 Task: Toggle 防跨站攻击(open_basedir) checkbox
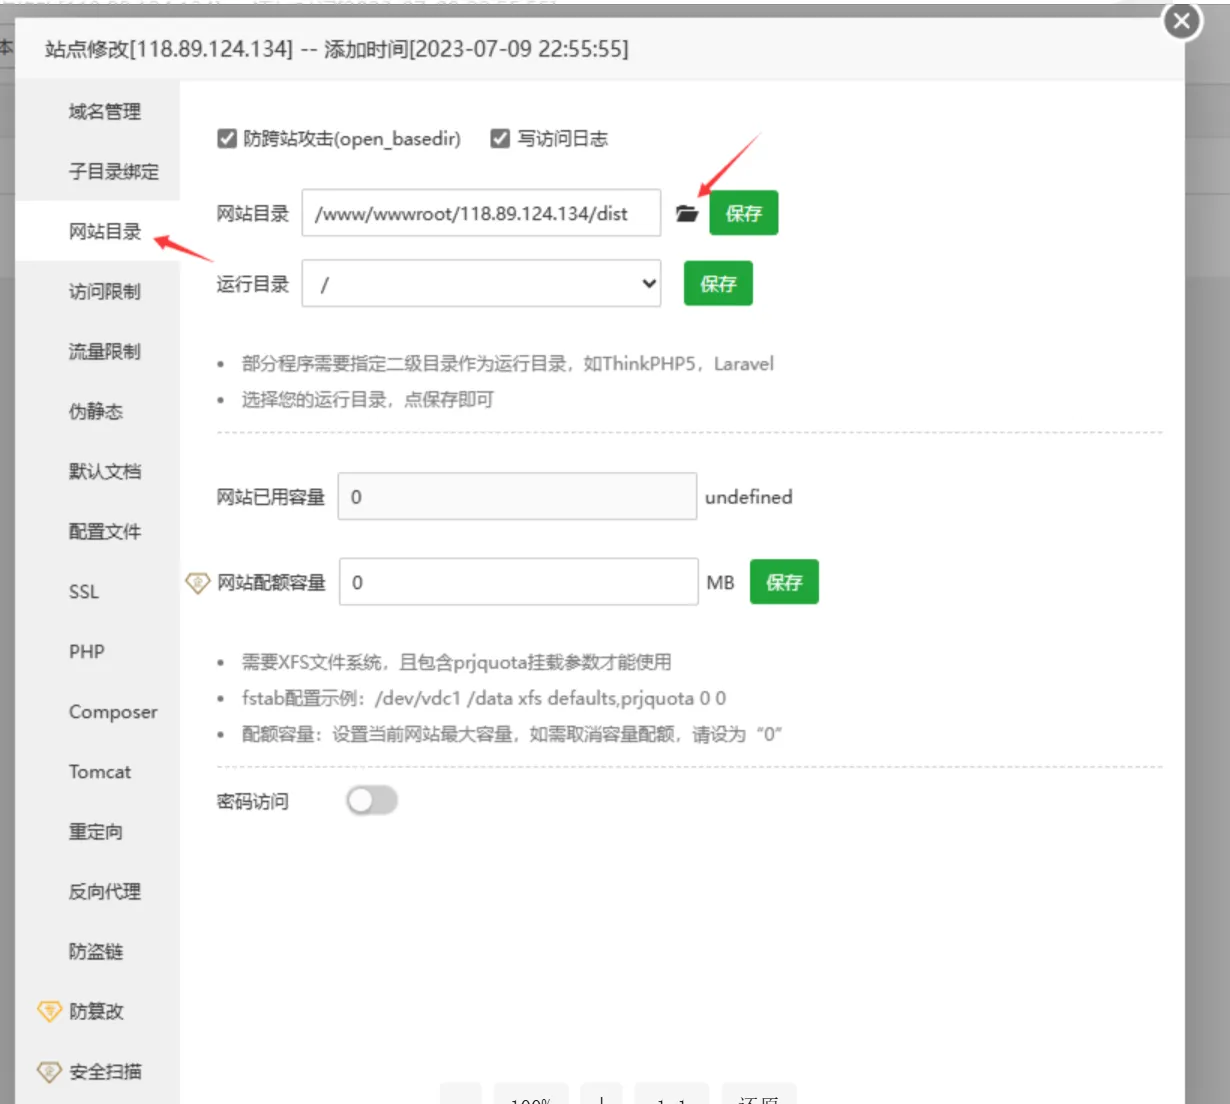[x=227, y=139]
